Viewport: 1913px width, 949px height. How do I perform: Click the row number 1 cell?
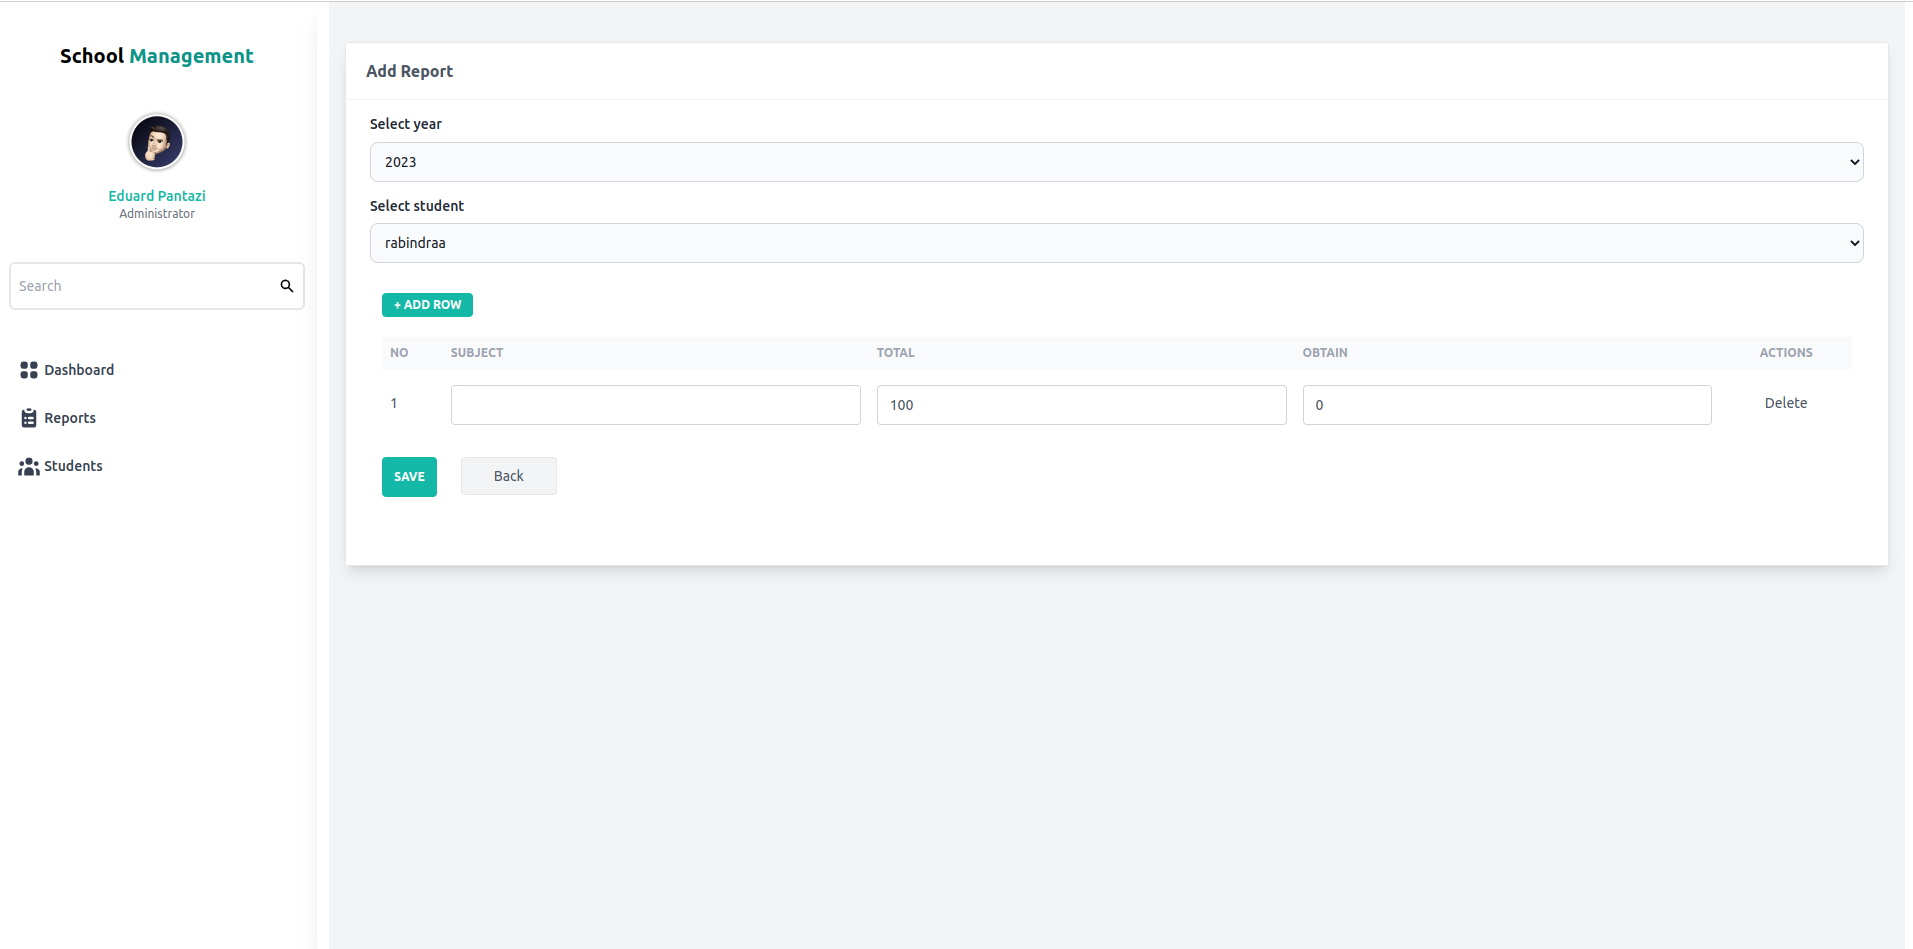pos(394,403)
